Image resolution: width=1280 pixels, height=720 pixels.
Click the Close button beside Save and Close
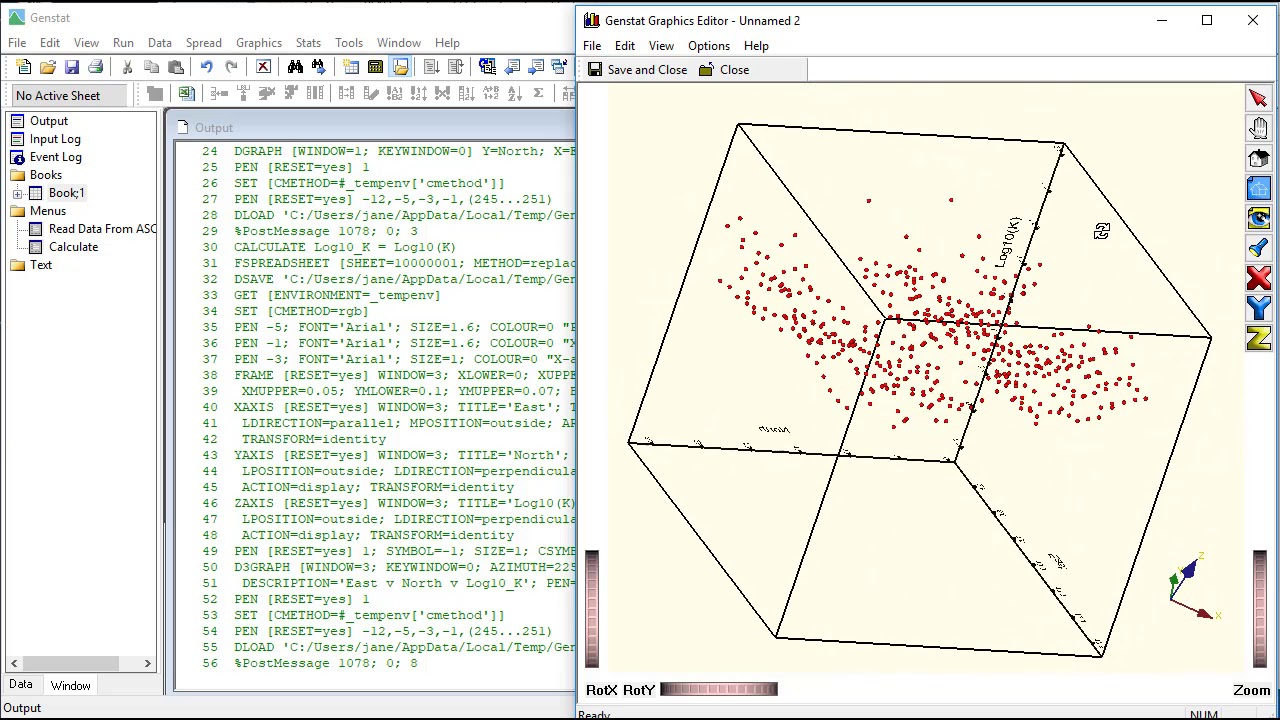click(724, 70)
